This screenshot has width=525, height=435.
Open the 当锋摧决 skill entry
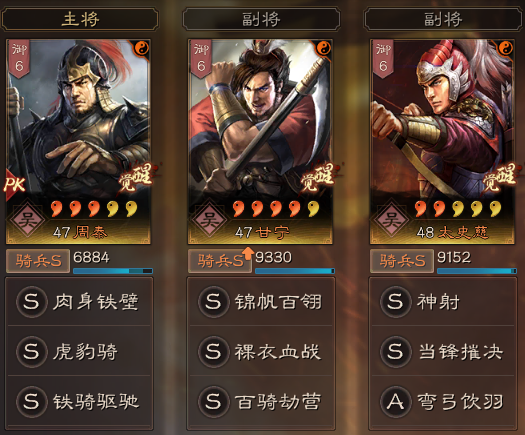(443, 351)
